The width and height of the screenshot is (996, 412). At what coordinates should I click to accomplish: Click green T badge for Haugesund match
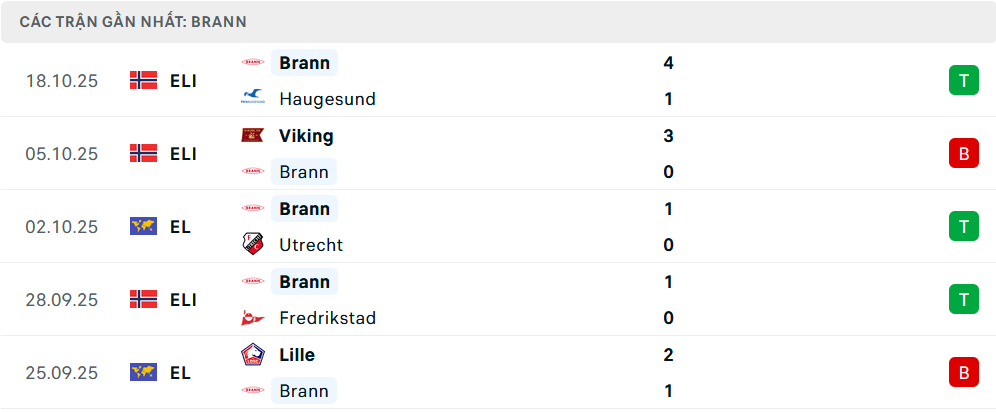(963, 81)
